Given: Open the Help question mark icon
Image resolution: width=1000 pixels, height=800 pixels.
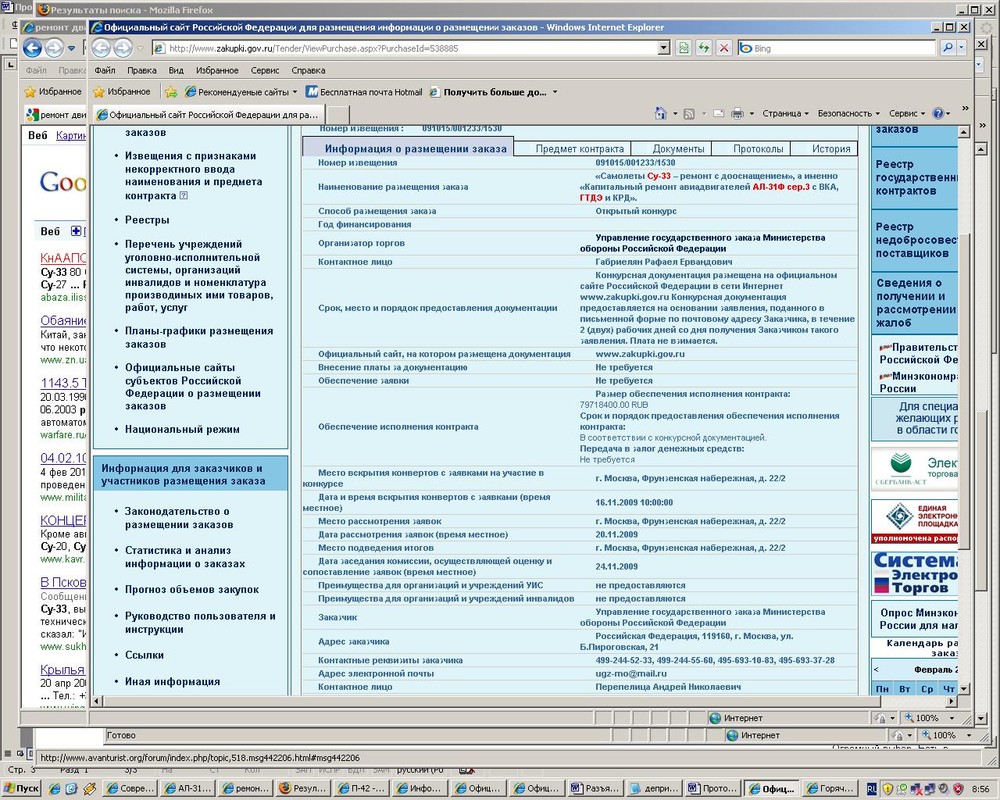Looking at the screenshot, I should [938, 114].
